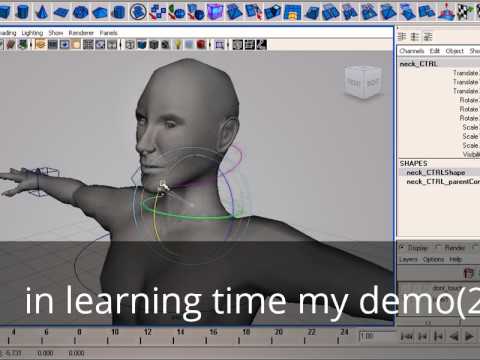Image resolution: width=480 pixels, height=360 pixels.
Task: Select the neck_CTRL_parentCon entry
Action: pos(443,182)
